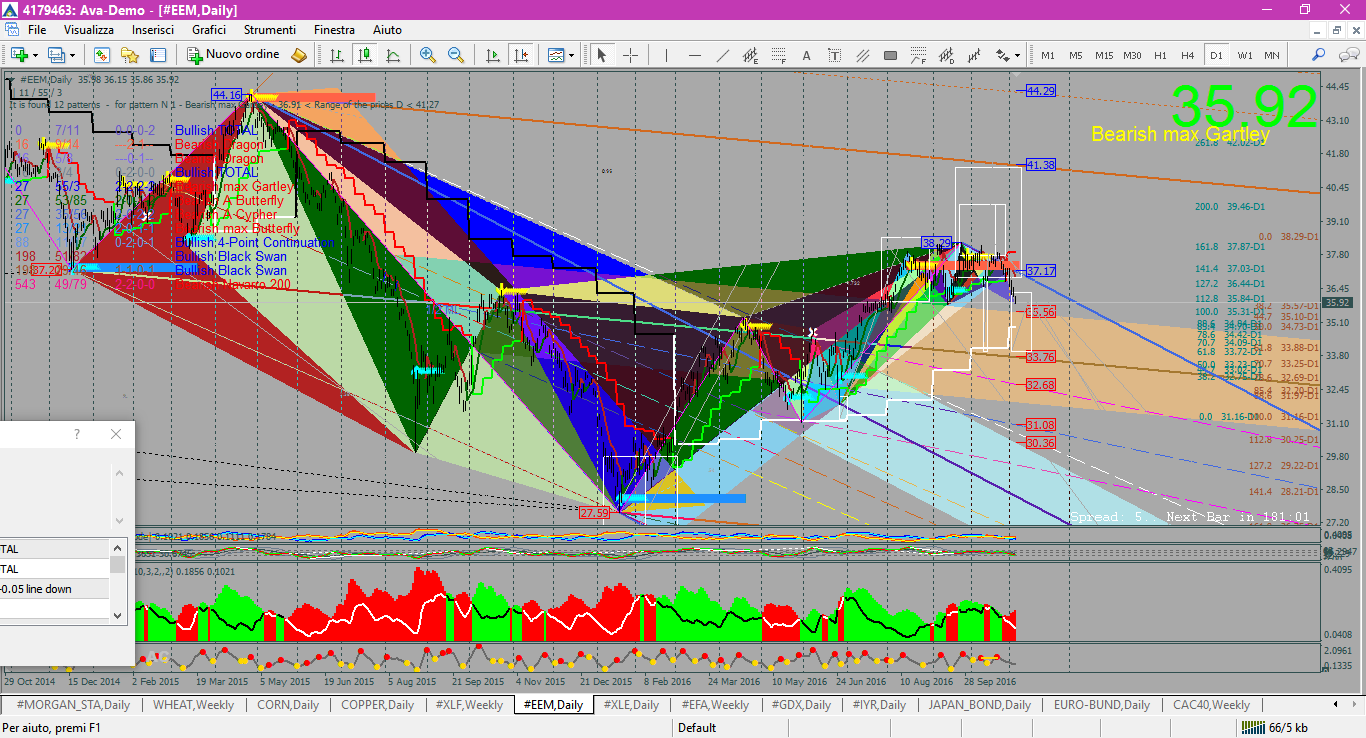This screenshot has width=1366, height=738.
Task: Open the chat community icon
Action: pyautogui.click(x=1349, y=55)
